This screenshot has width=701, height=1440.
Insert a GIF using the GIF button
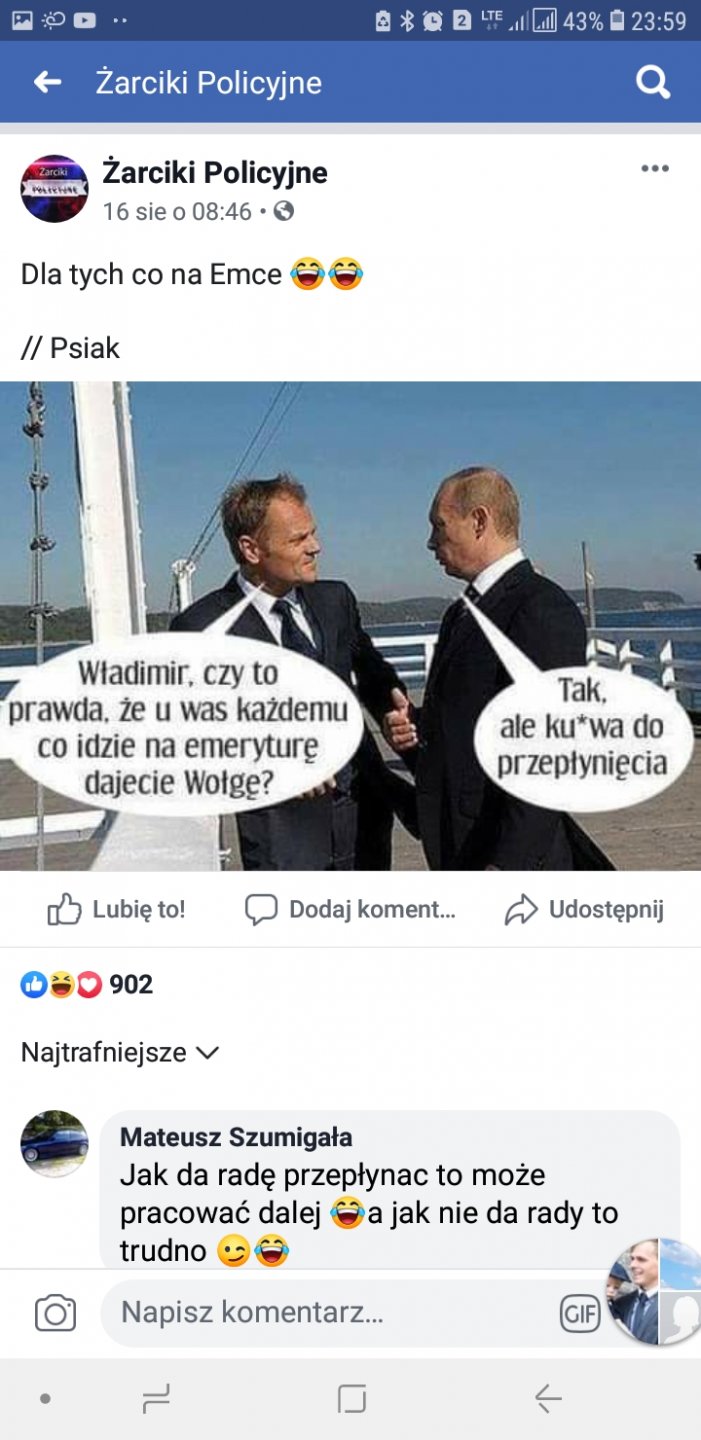(x=580, y=1313)
